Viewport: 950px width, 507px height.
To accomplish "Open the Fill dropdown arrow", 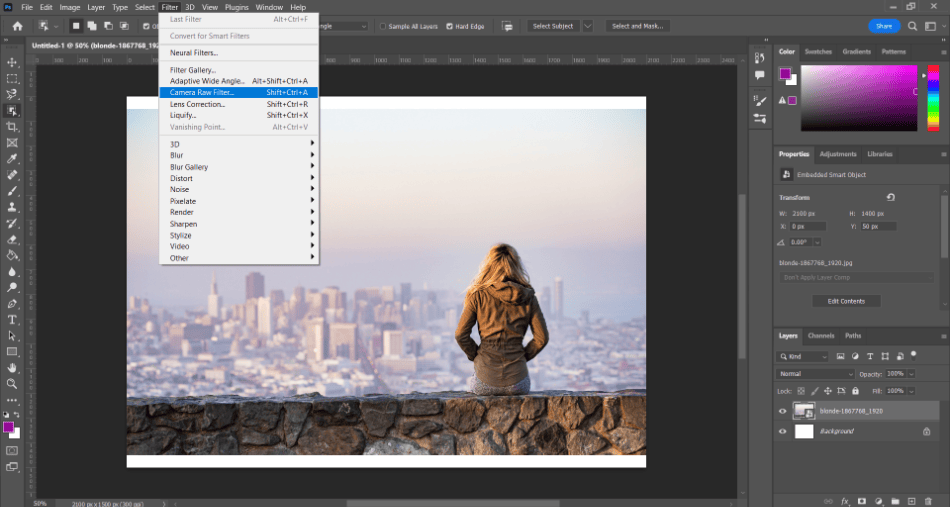I will pos(911,391).
